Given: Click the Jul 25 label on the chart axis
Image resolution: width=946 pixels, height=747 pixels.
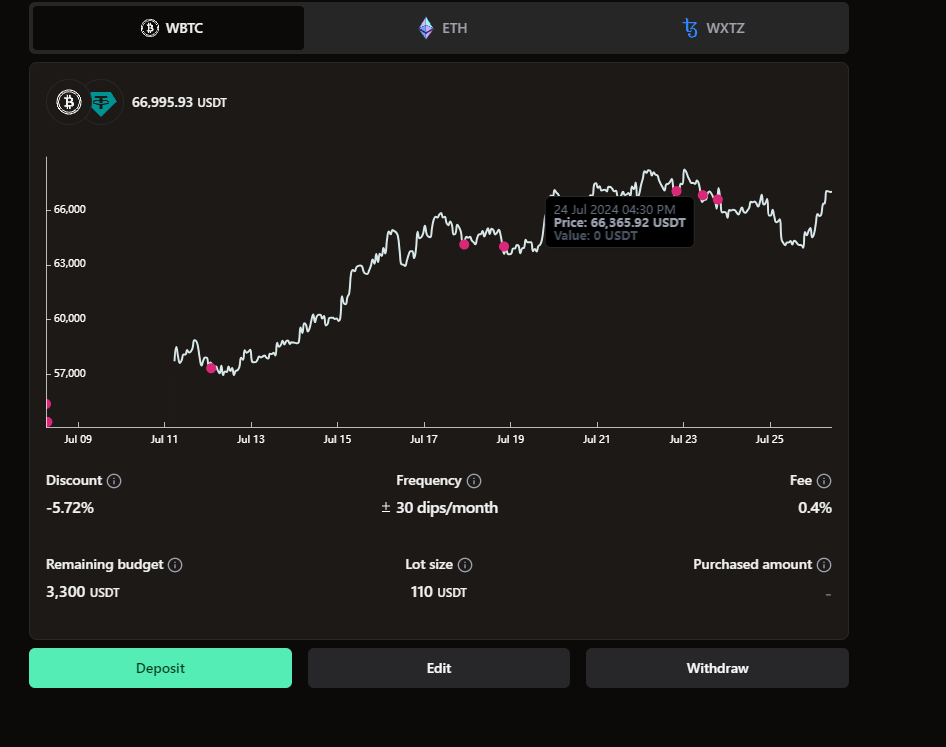Looking at the screenshot, I should tap(770, 439).
